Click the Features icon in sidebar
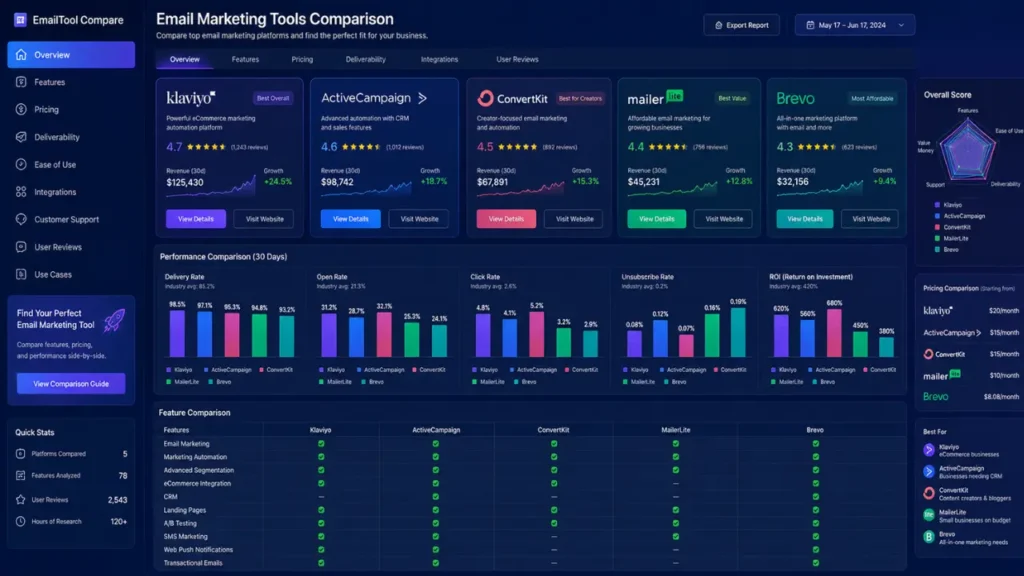The height and width of the screenshot is (576, 1024). pyautogui.click(x=22, y=82)
